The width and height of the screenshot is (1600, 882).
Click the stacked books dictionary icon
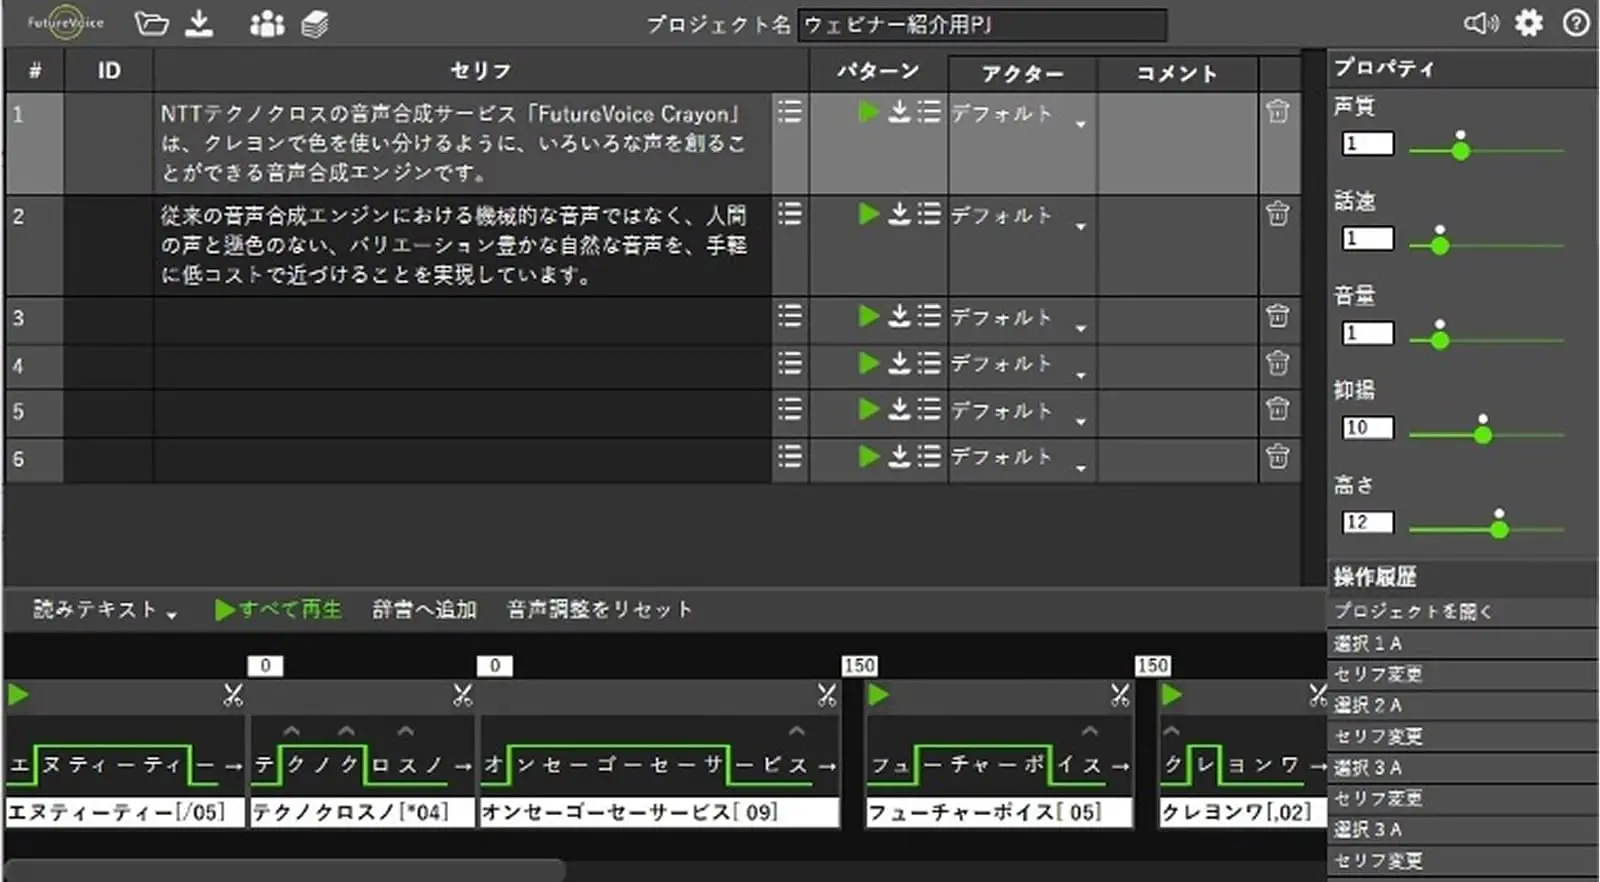pyautogui.click(x=315, y=24)
